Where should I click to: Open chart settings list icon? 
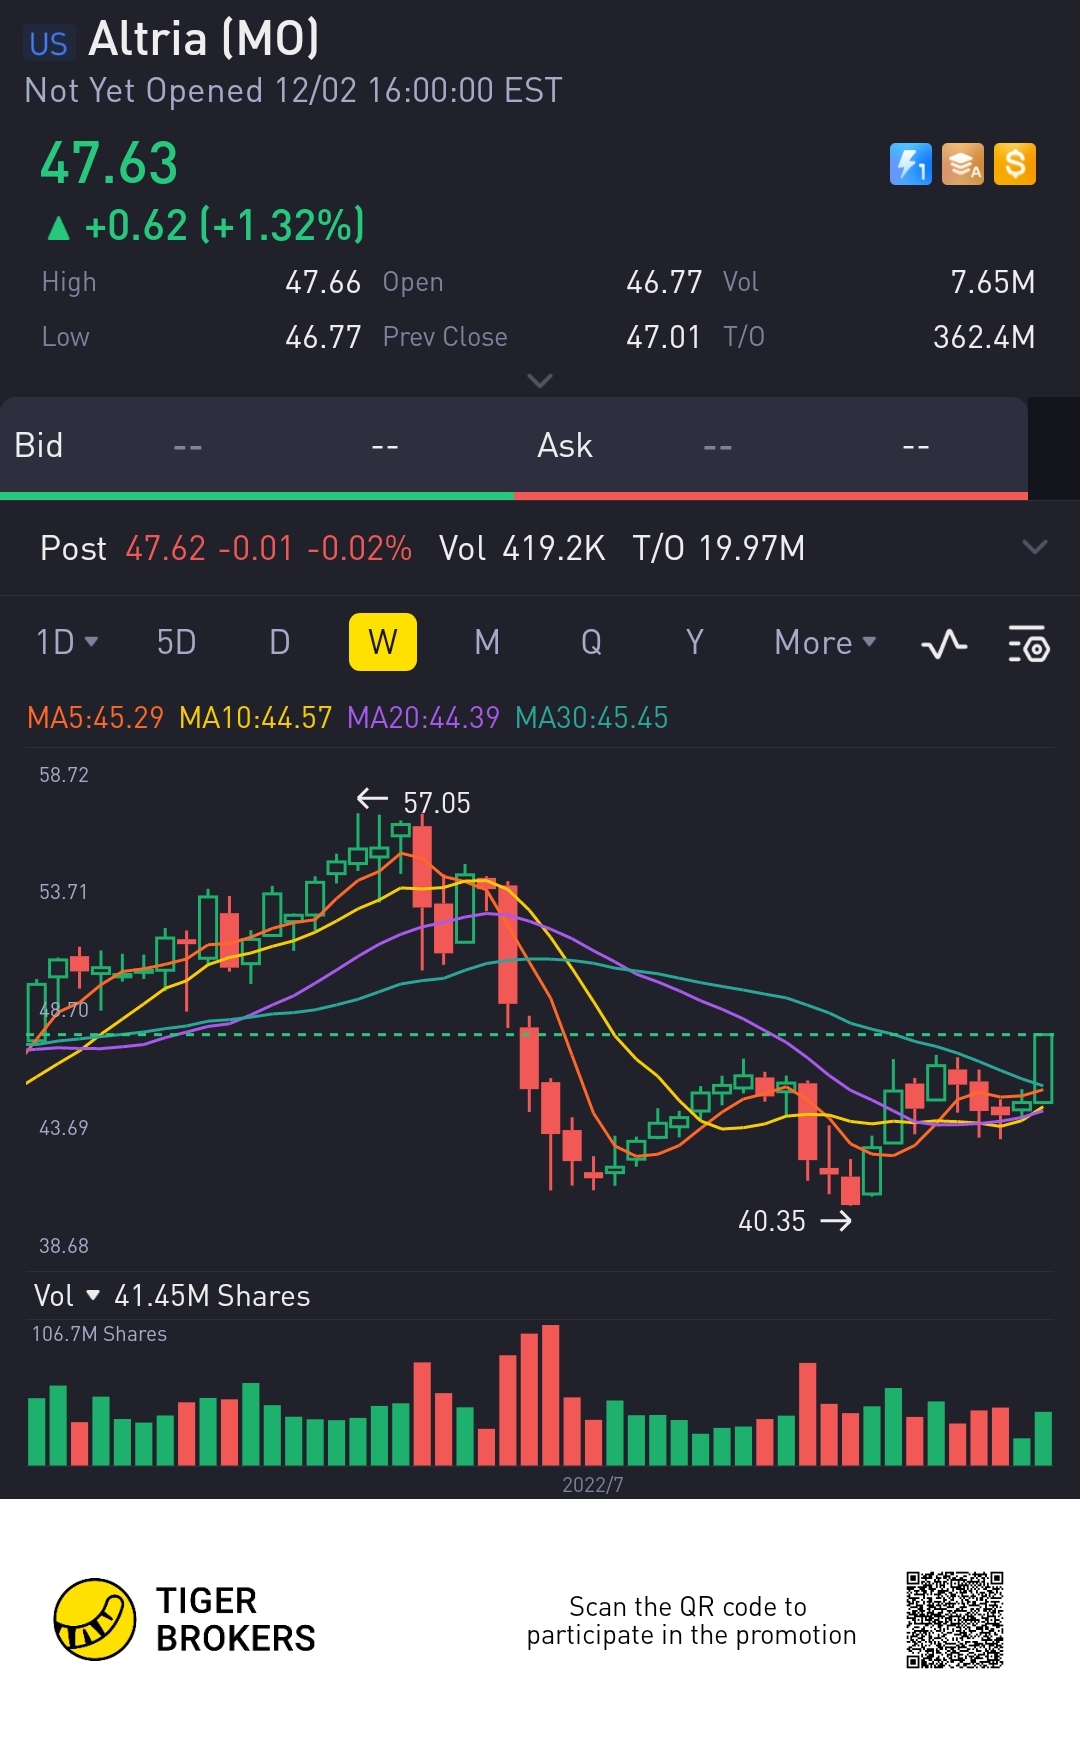1028,644
